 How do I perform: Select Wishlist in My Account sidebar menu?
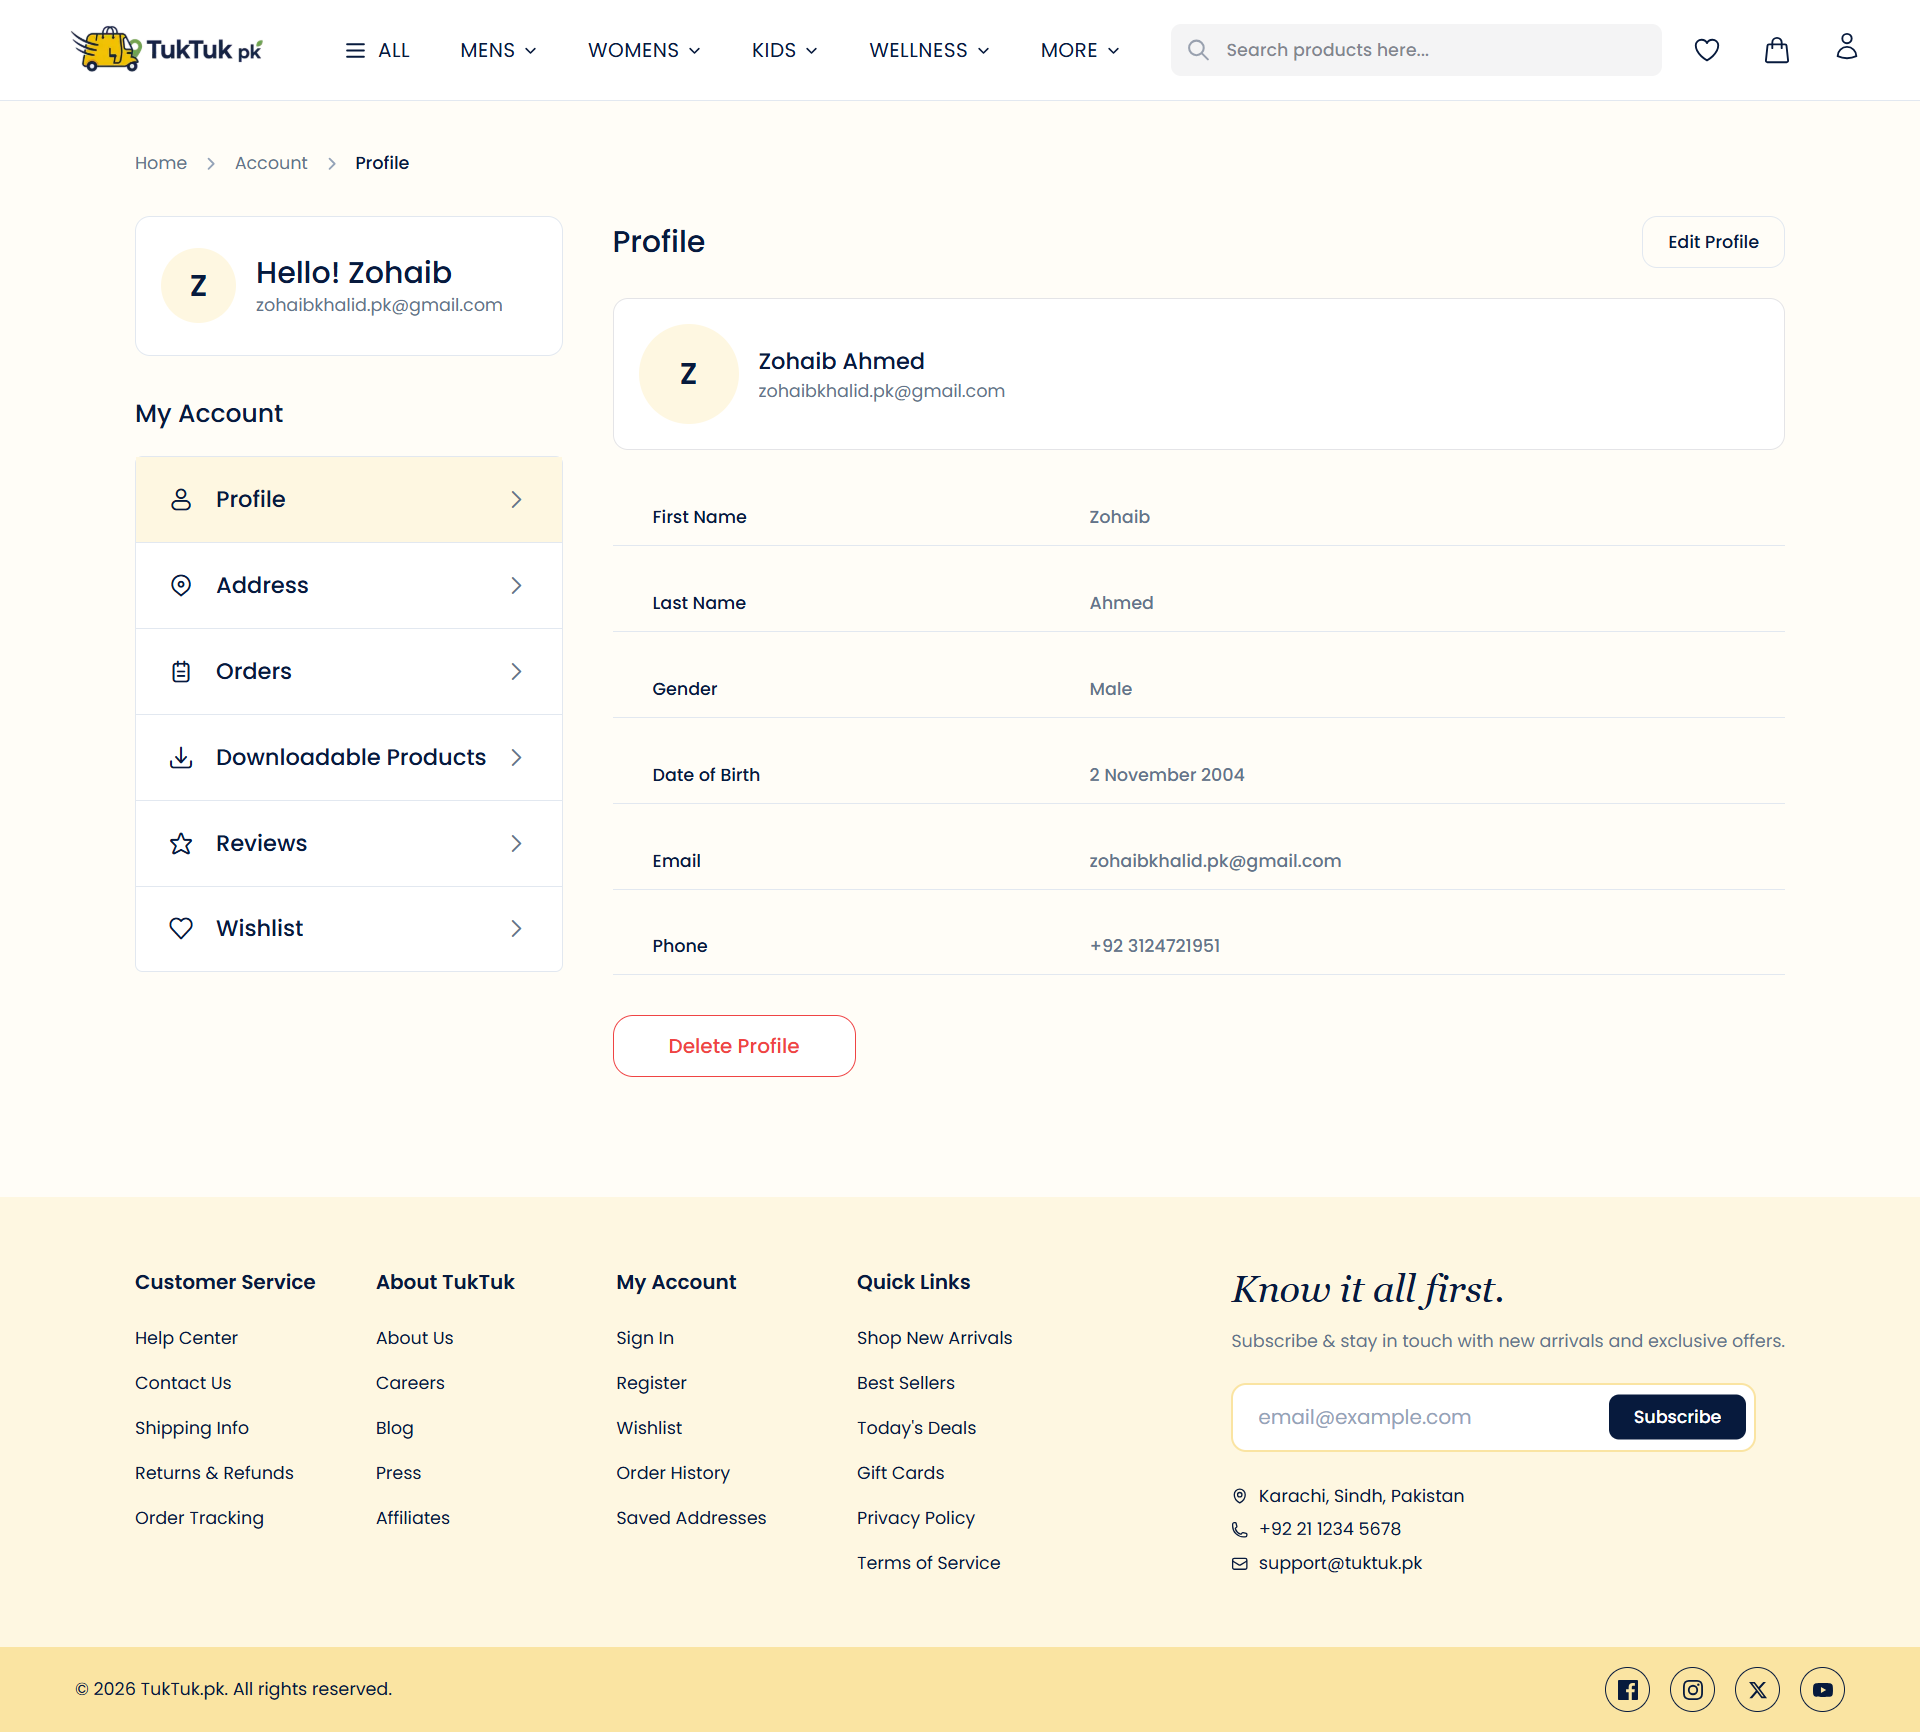click(349, 928)
